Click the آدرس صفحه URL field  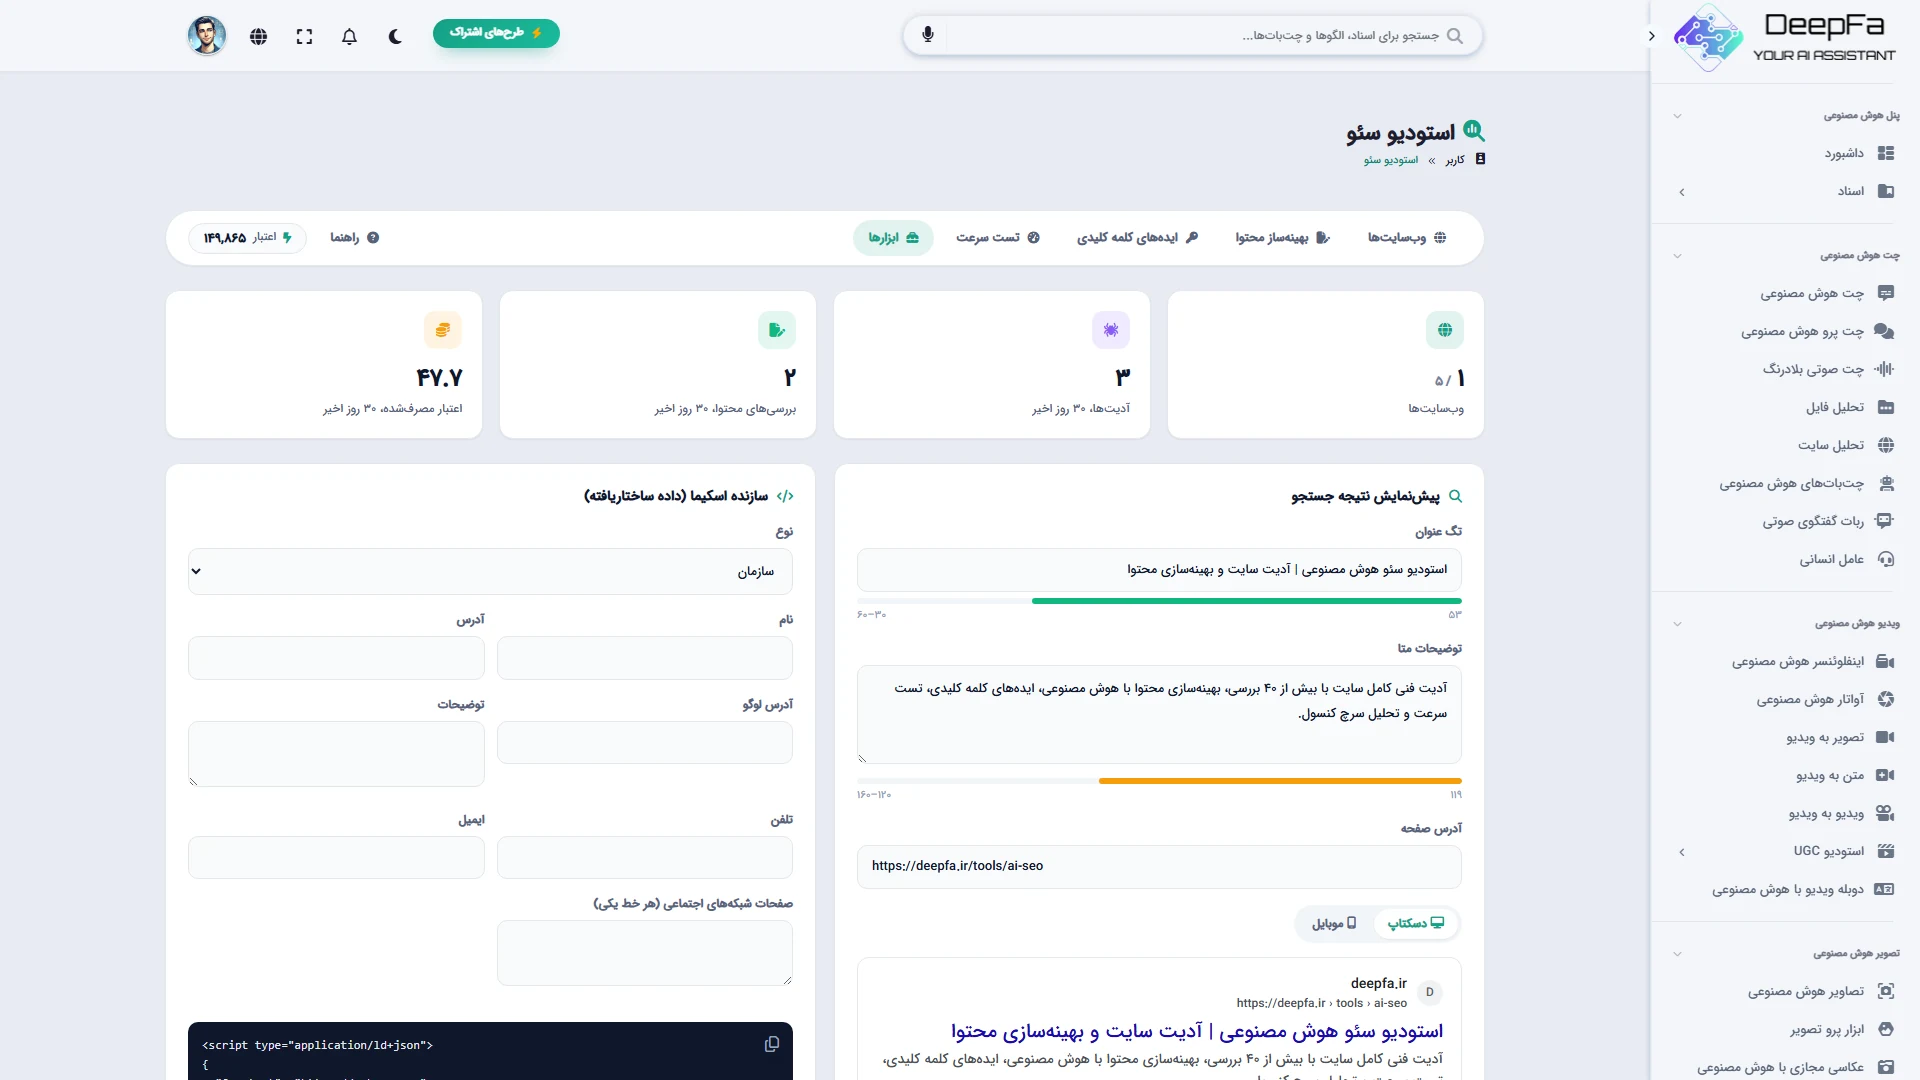click(x=1159, y=867)
